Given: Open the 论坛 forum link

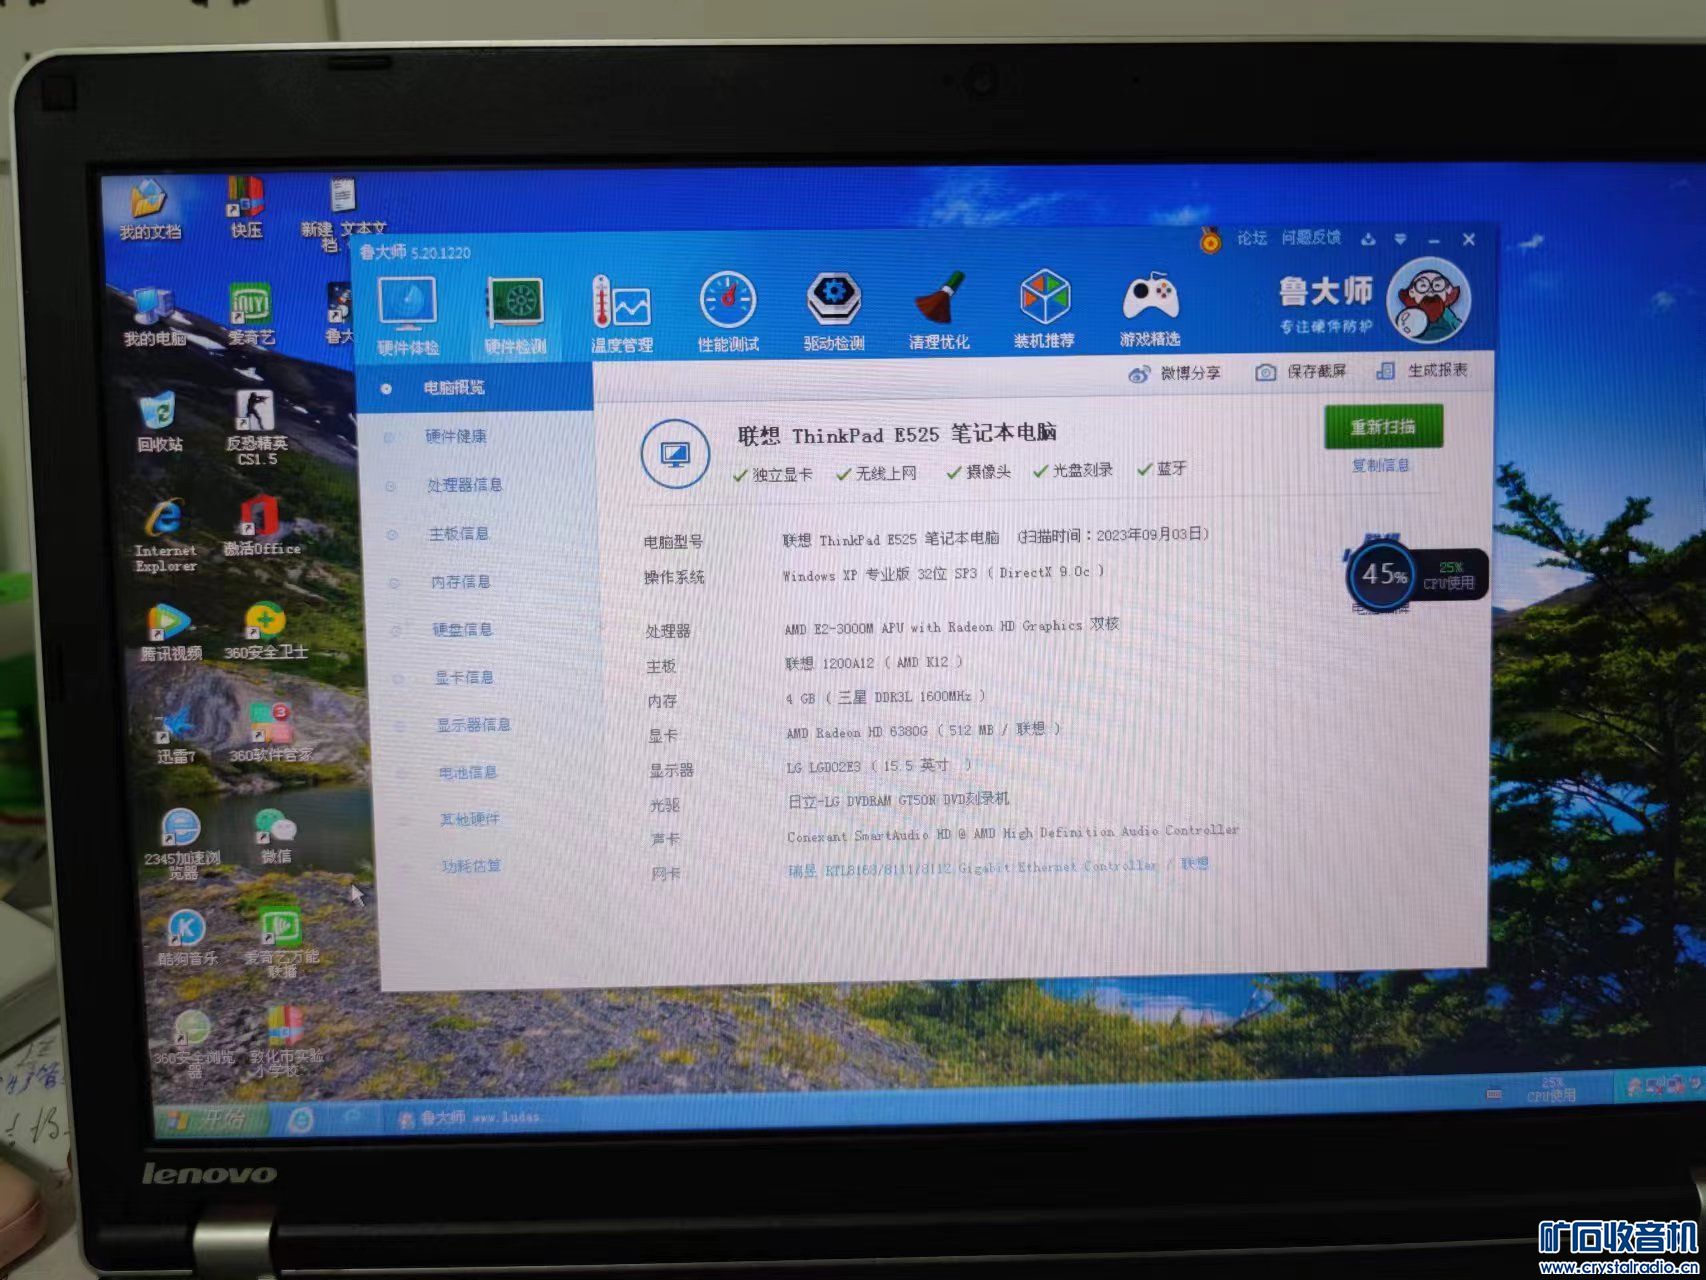Looking at the screenshot, I should 1252,238.
